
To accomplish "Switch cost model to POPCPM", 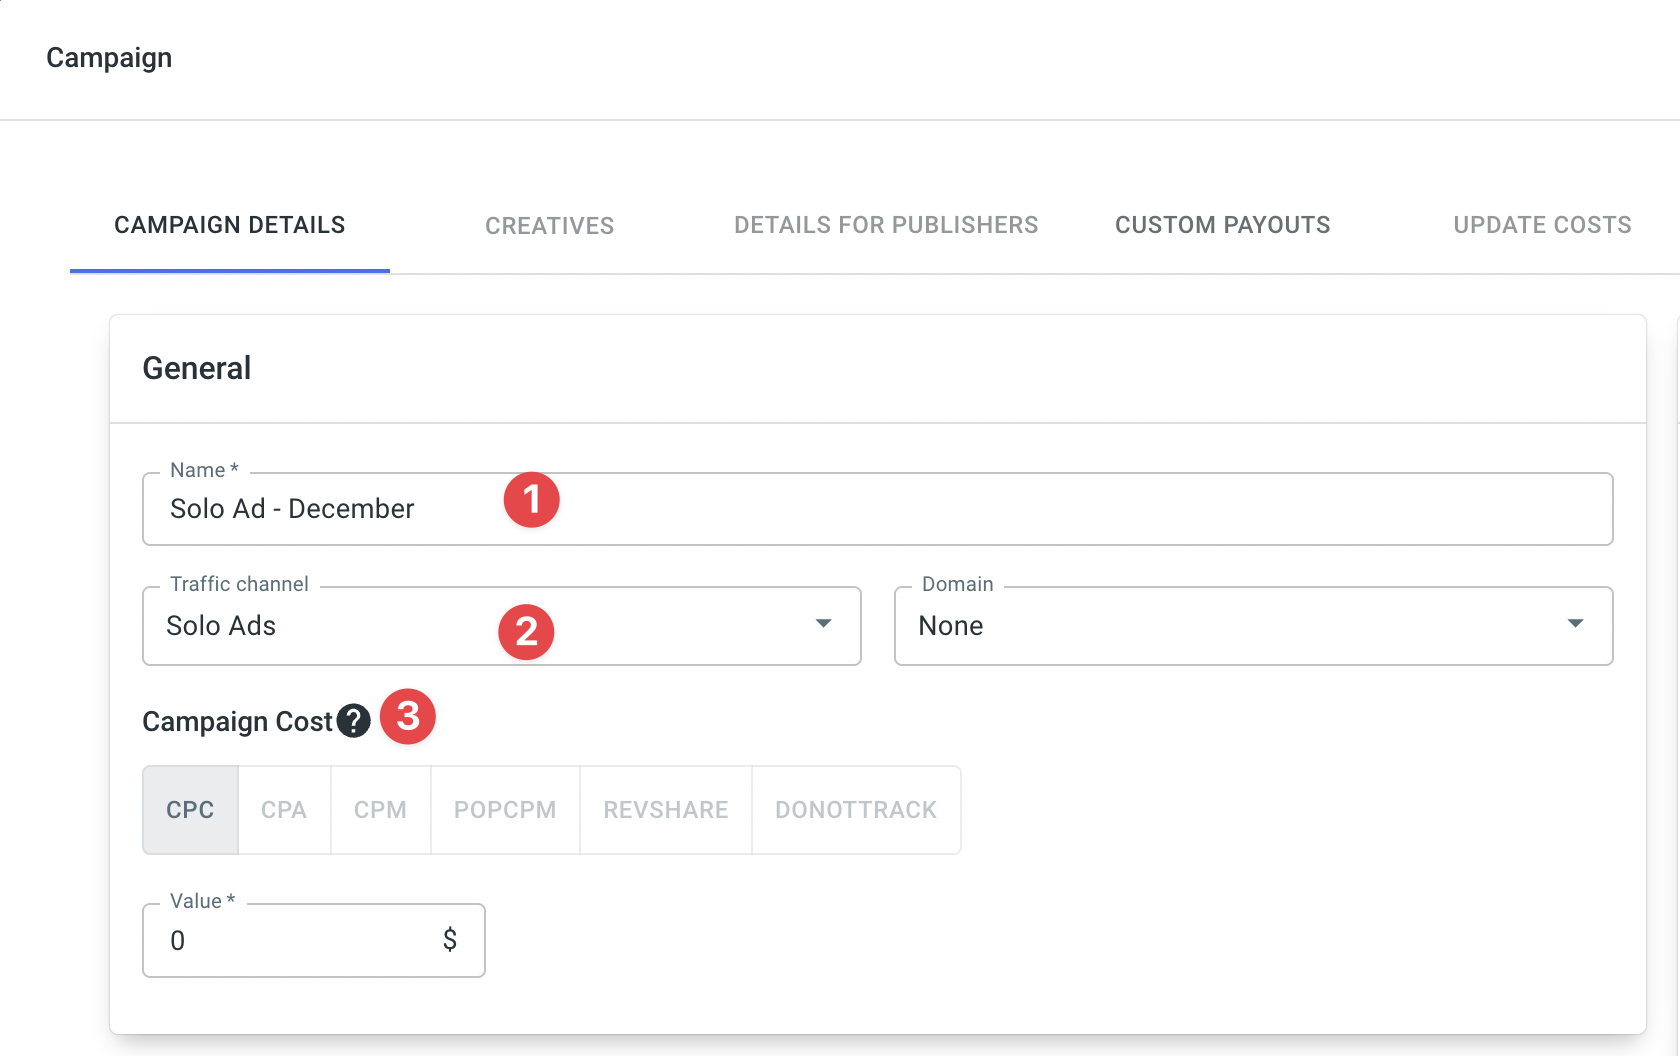I will [x=505, y=810].
